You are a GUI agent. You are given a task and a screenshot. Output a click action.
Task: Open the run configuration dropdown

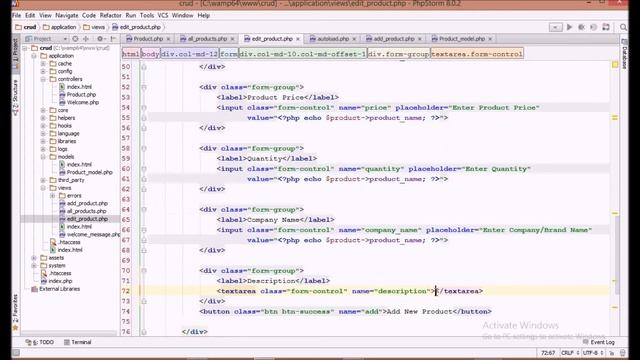click(556, 27)
